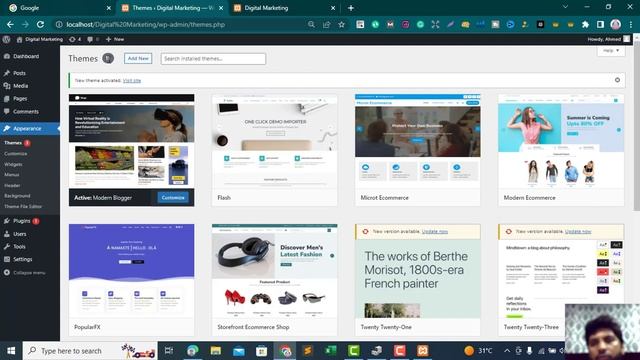Click Windows taskbar search box

tap(90, 351)
